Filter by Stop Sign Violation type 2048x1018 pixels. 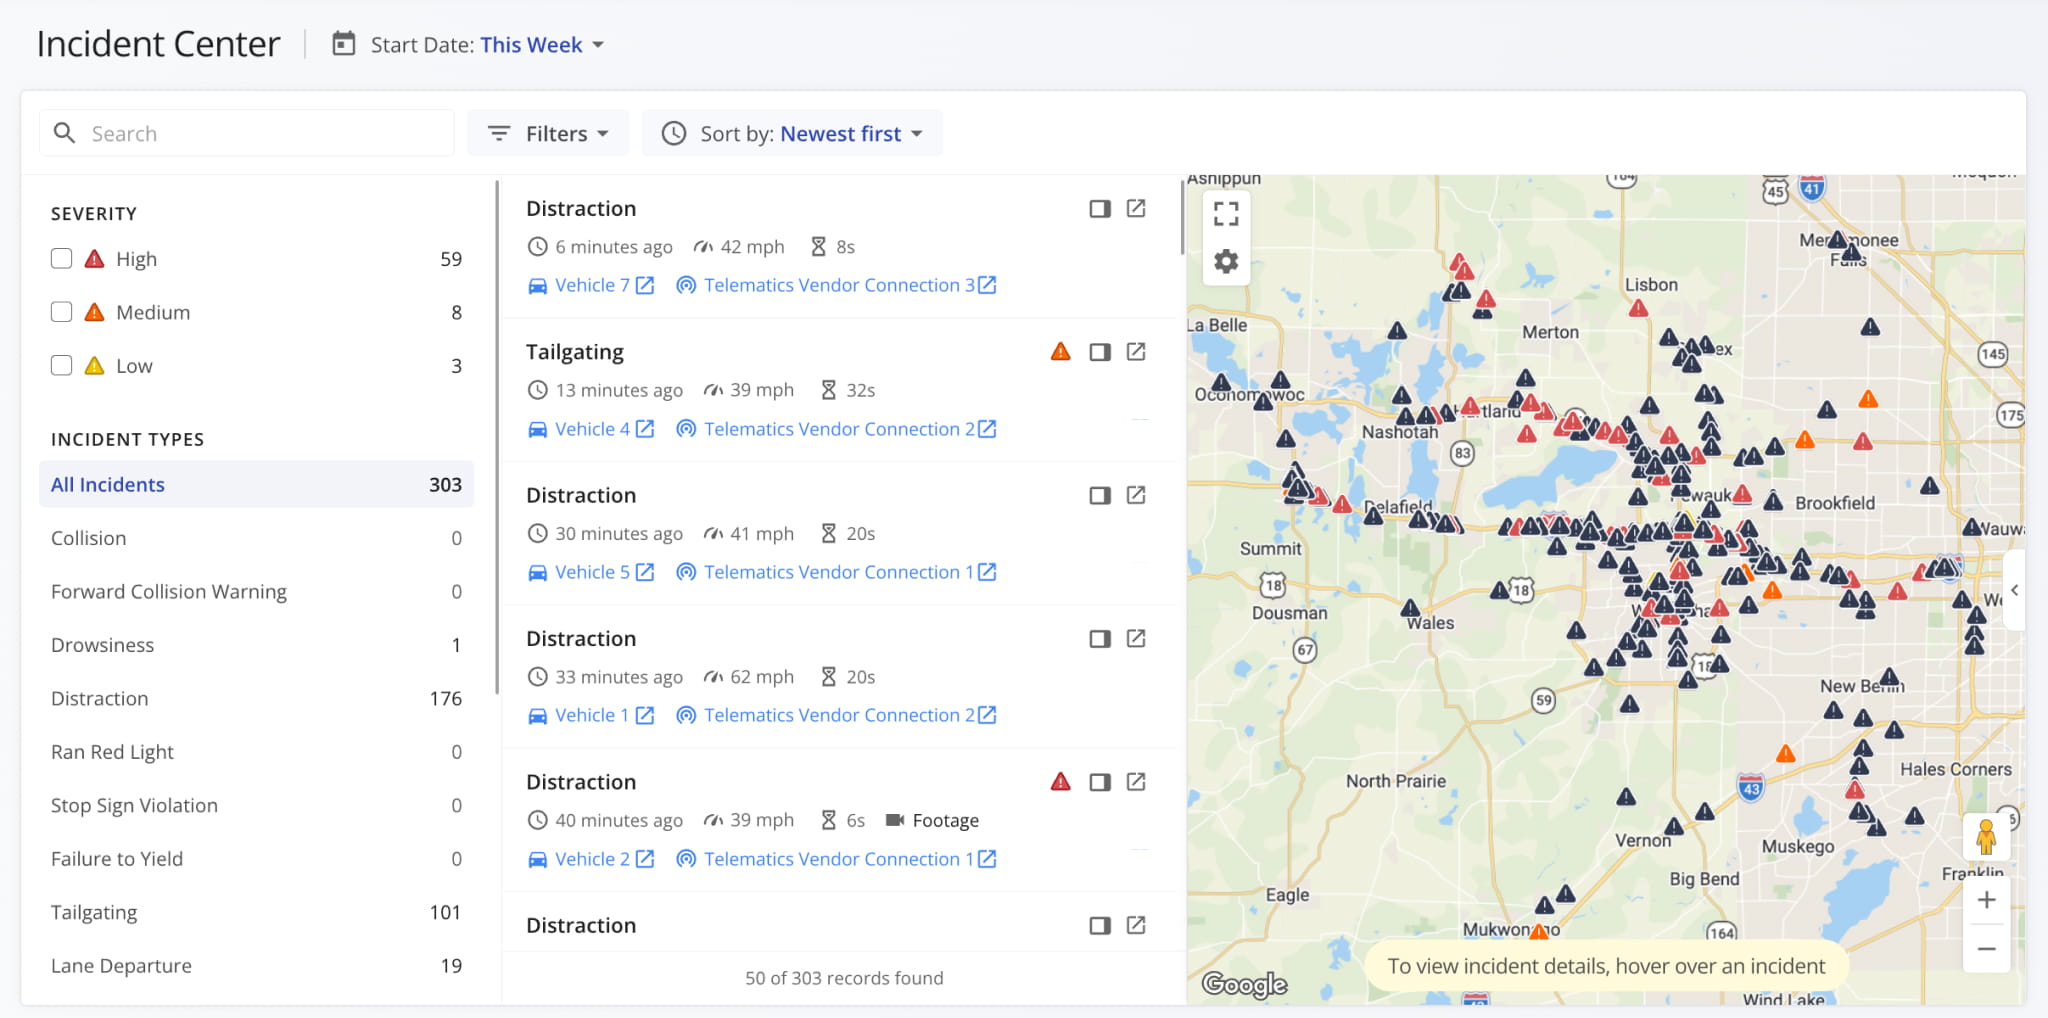(256, 805)
